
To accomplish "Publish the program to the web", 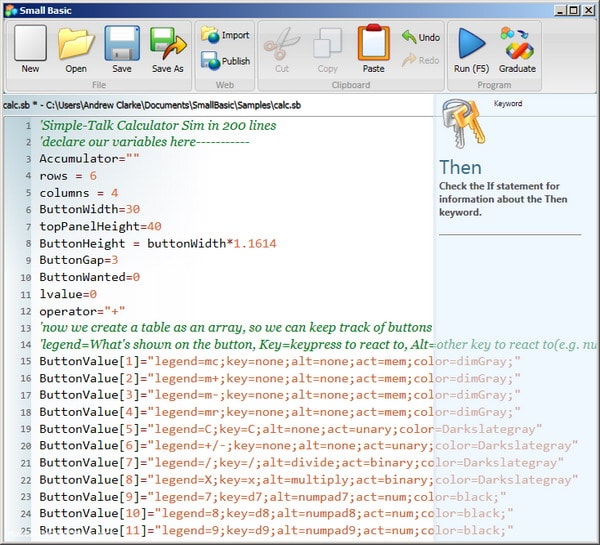I will (225, 61).
